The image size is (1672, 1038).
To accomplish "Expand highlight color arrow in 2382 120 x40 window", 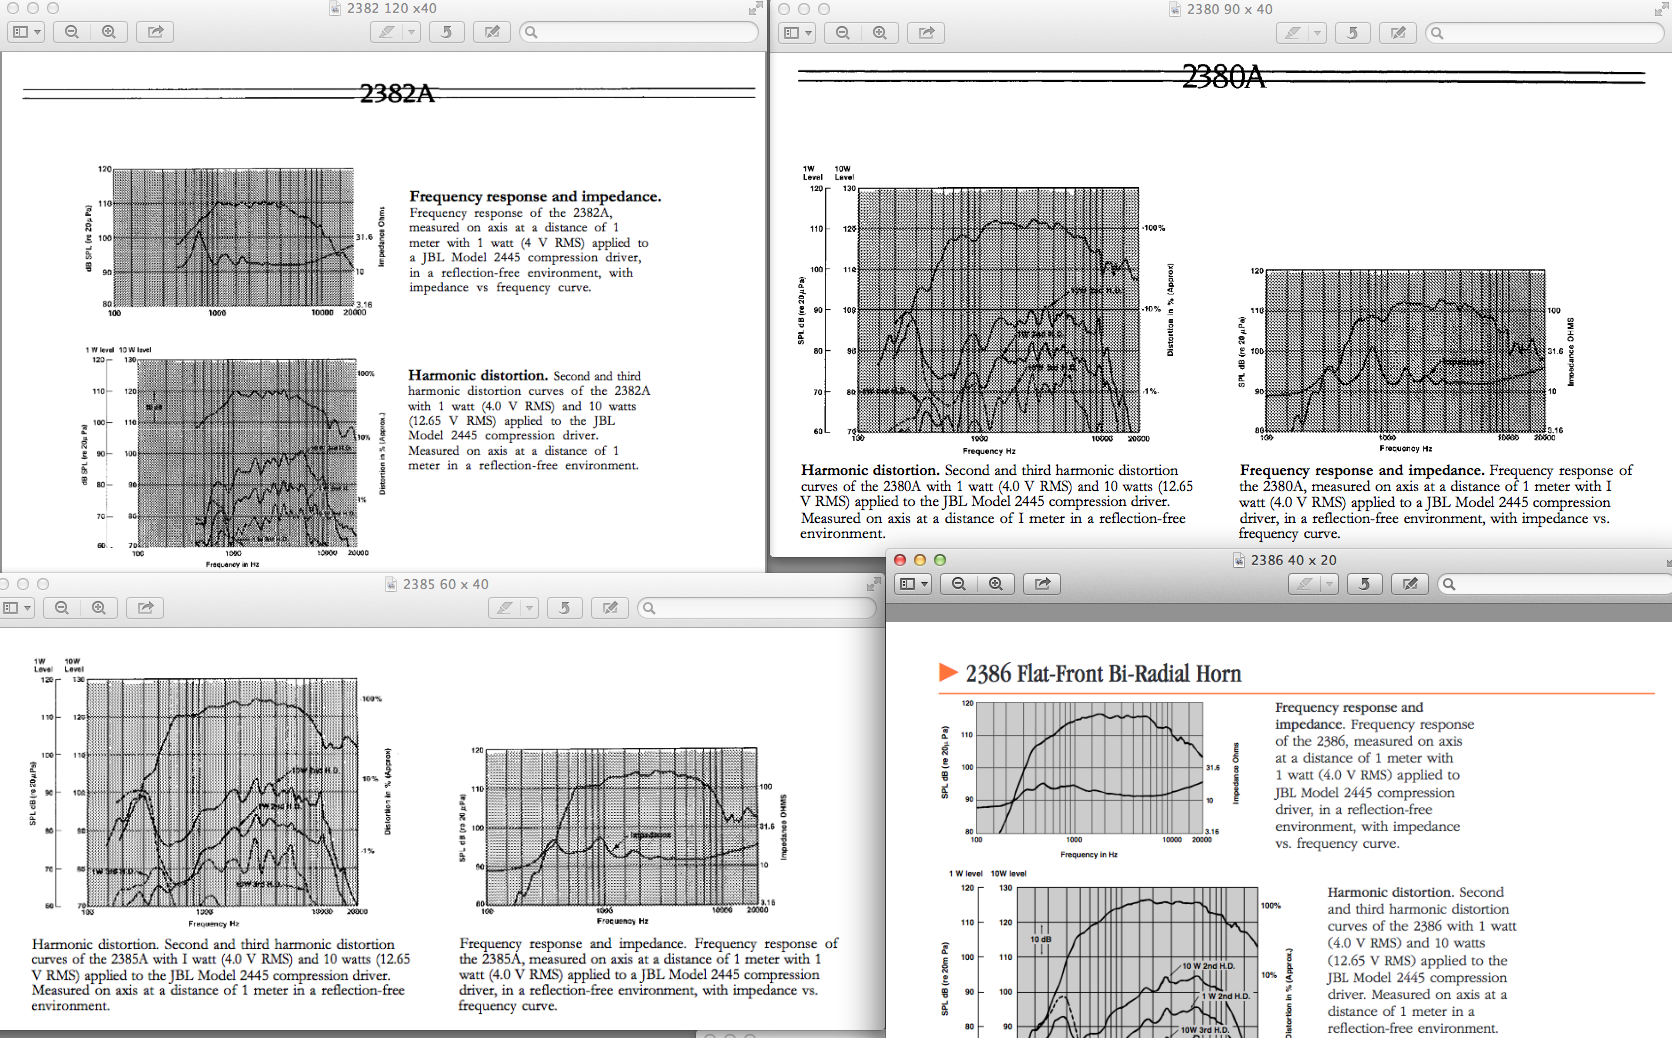I will (x=411, y=32).
